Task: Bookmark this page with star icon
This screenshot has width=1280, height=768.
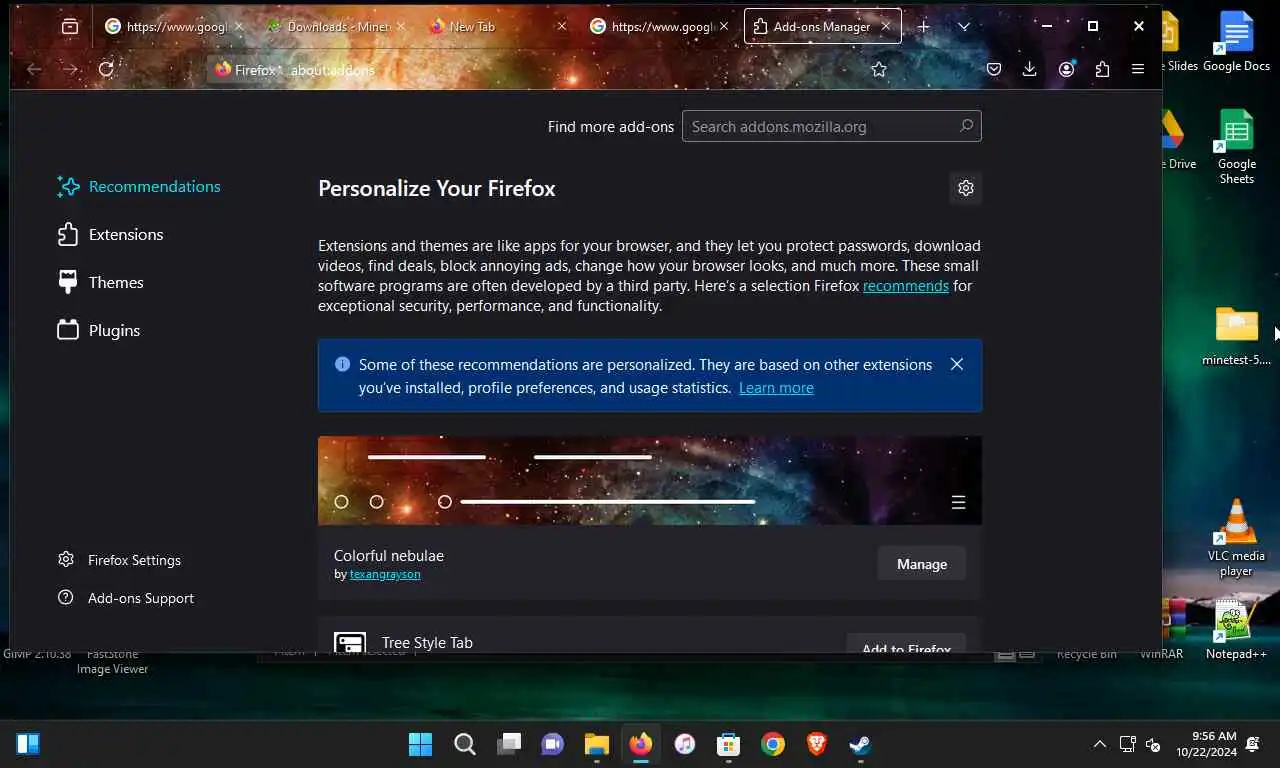Action: coord(879,69)
